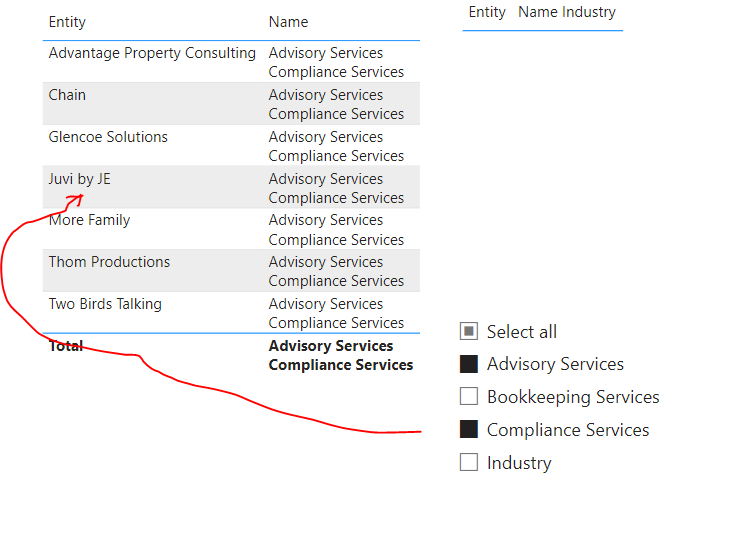The width and height of the screenshot is (739, 539).
Task: Select the Chain entity row
Action: (67, 95)
